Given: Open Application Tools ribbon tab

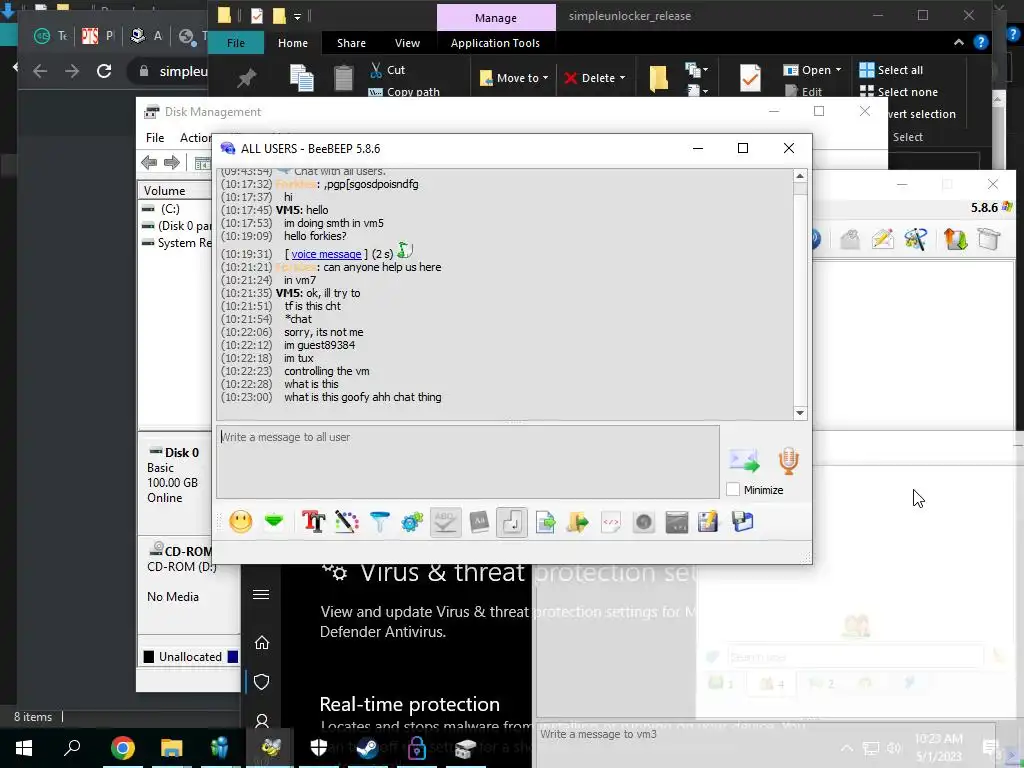Looking at the screenshot, I should [495, 43].
